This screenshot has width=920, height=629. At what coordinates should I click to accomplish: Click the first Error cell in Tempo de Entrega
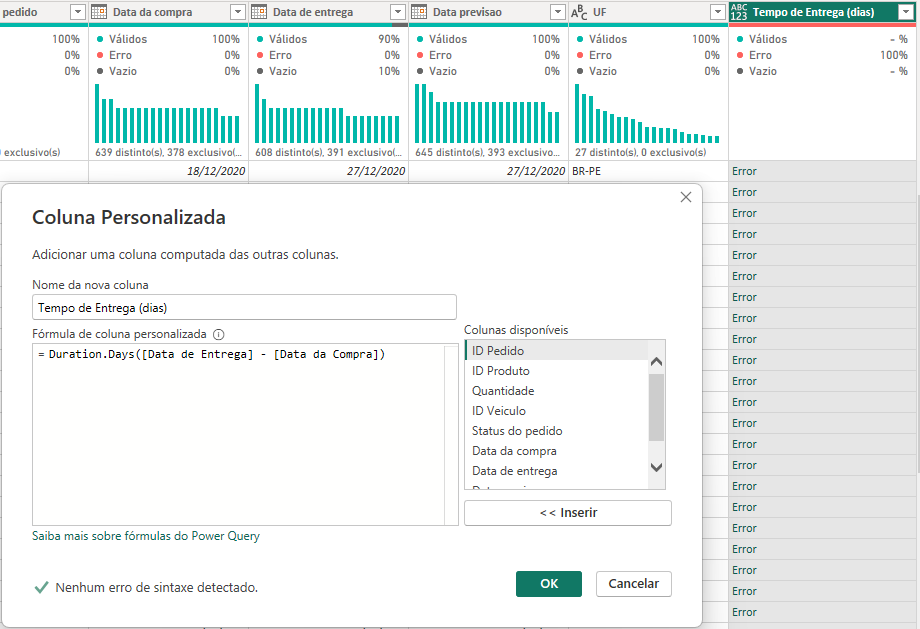822,171
